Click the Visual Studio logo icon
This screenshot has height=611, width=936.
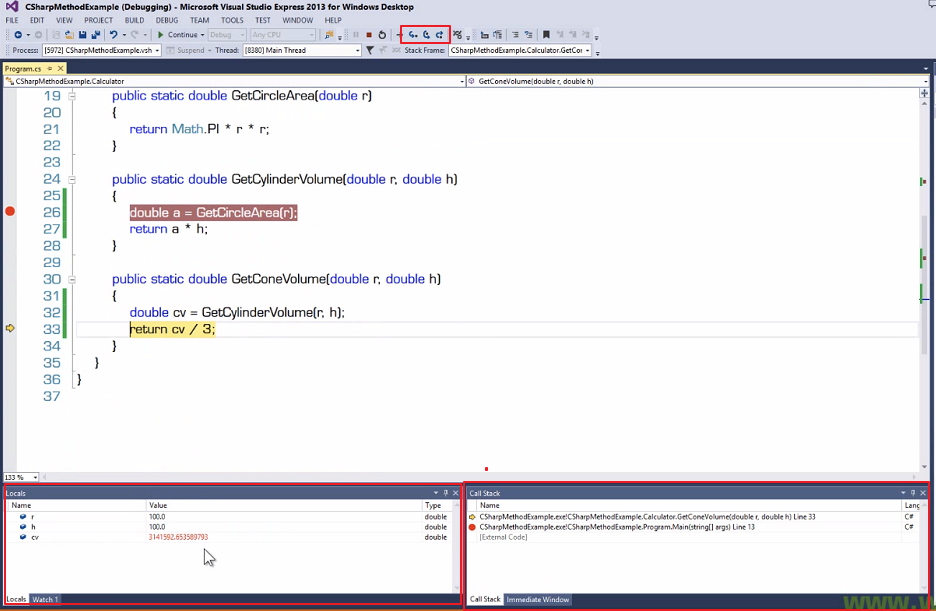(x=11, y=7)
